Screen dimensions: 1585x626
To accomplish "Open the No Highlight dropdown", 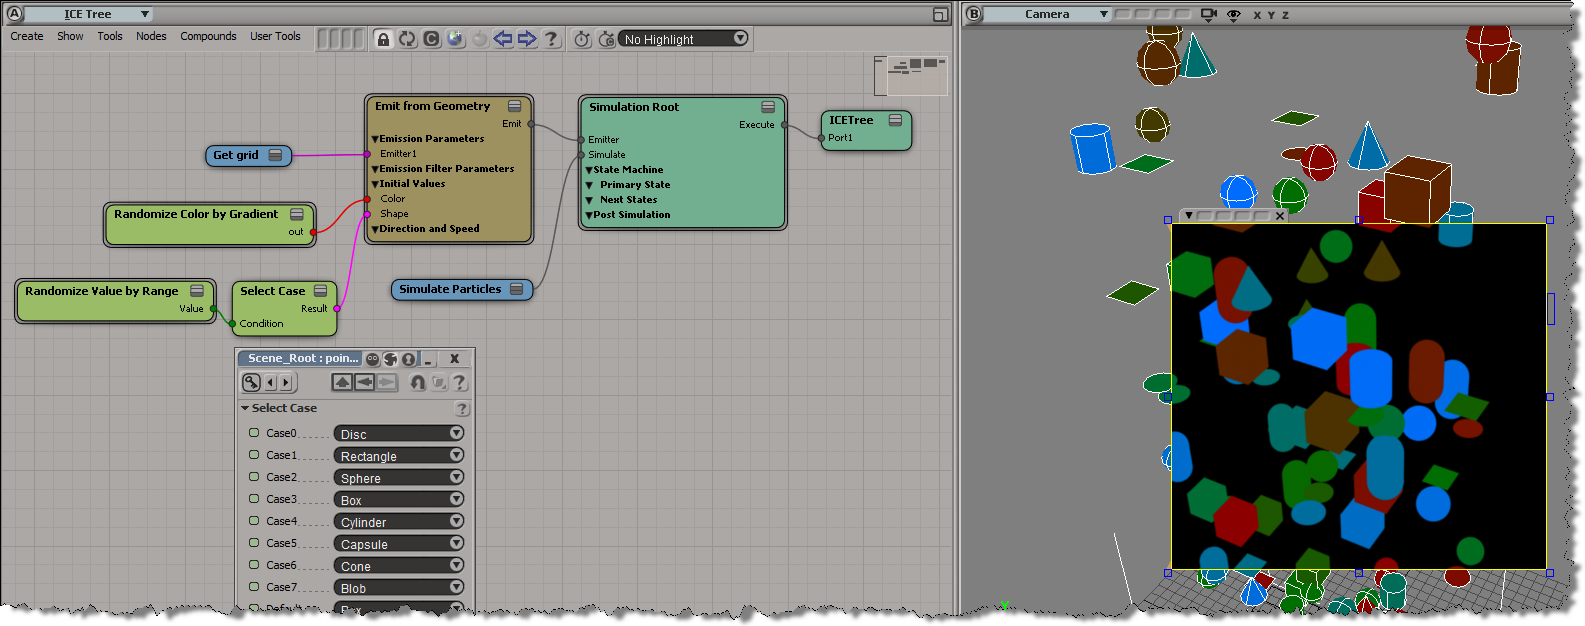I will [x=684, y=39].
